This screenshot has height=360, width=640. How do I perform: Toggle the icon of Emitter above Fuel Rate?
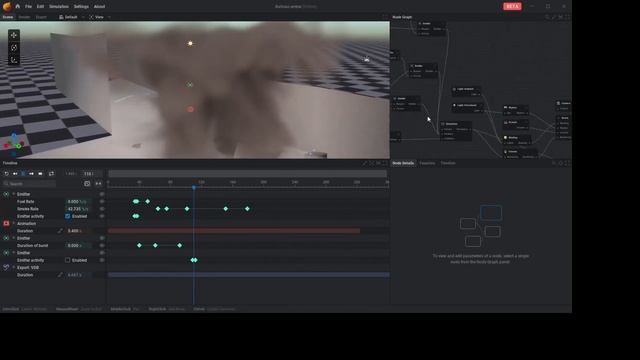(6, 194)
